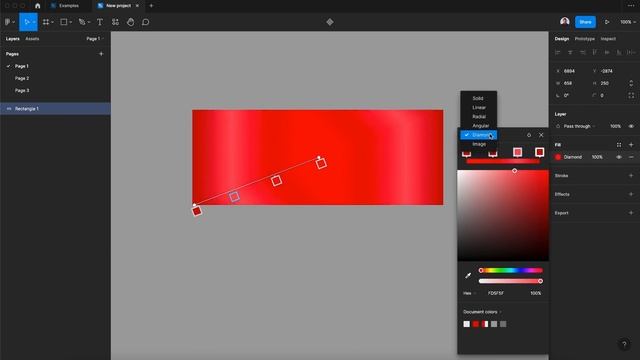Select the Comment tool
The height and width of the screenshot is (360, 640).
[146, 22]
